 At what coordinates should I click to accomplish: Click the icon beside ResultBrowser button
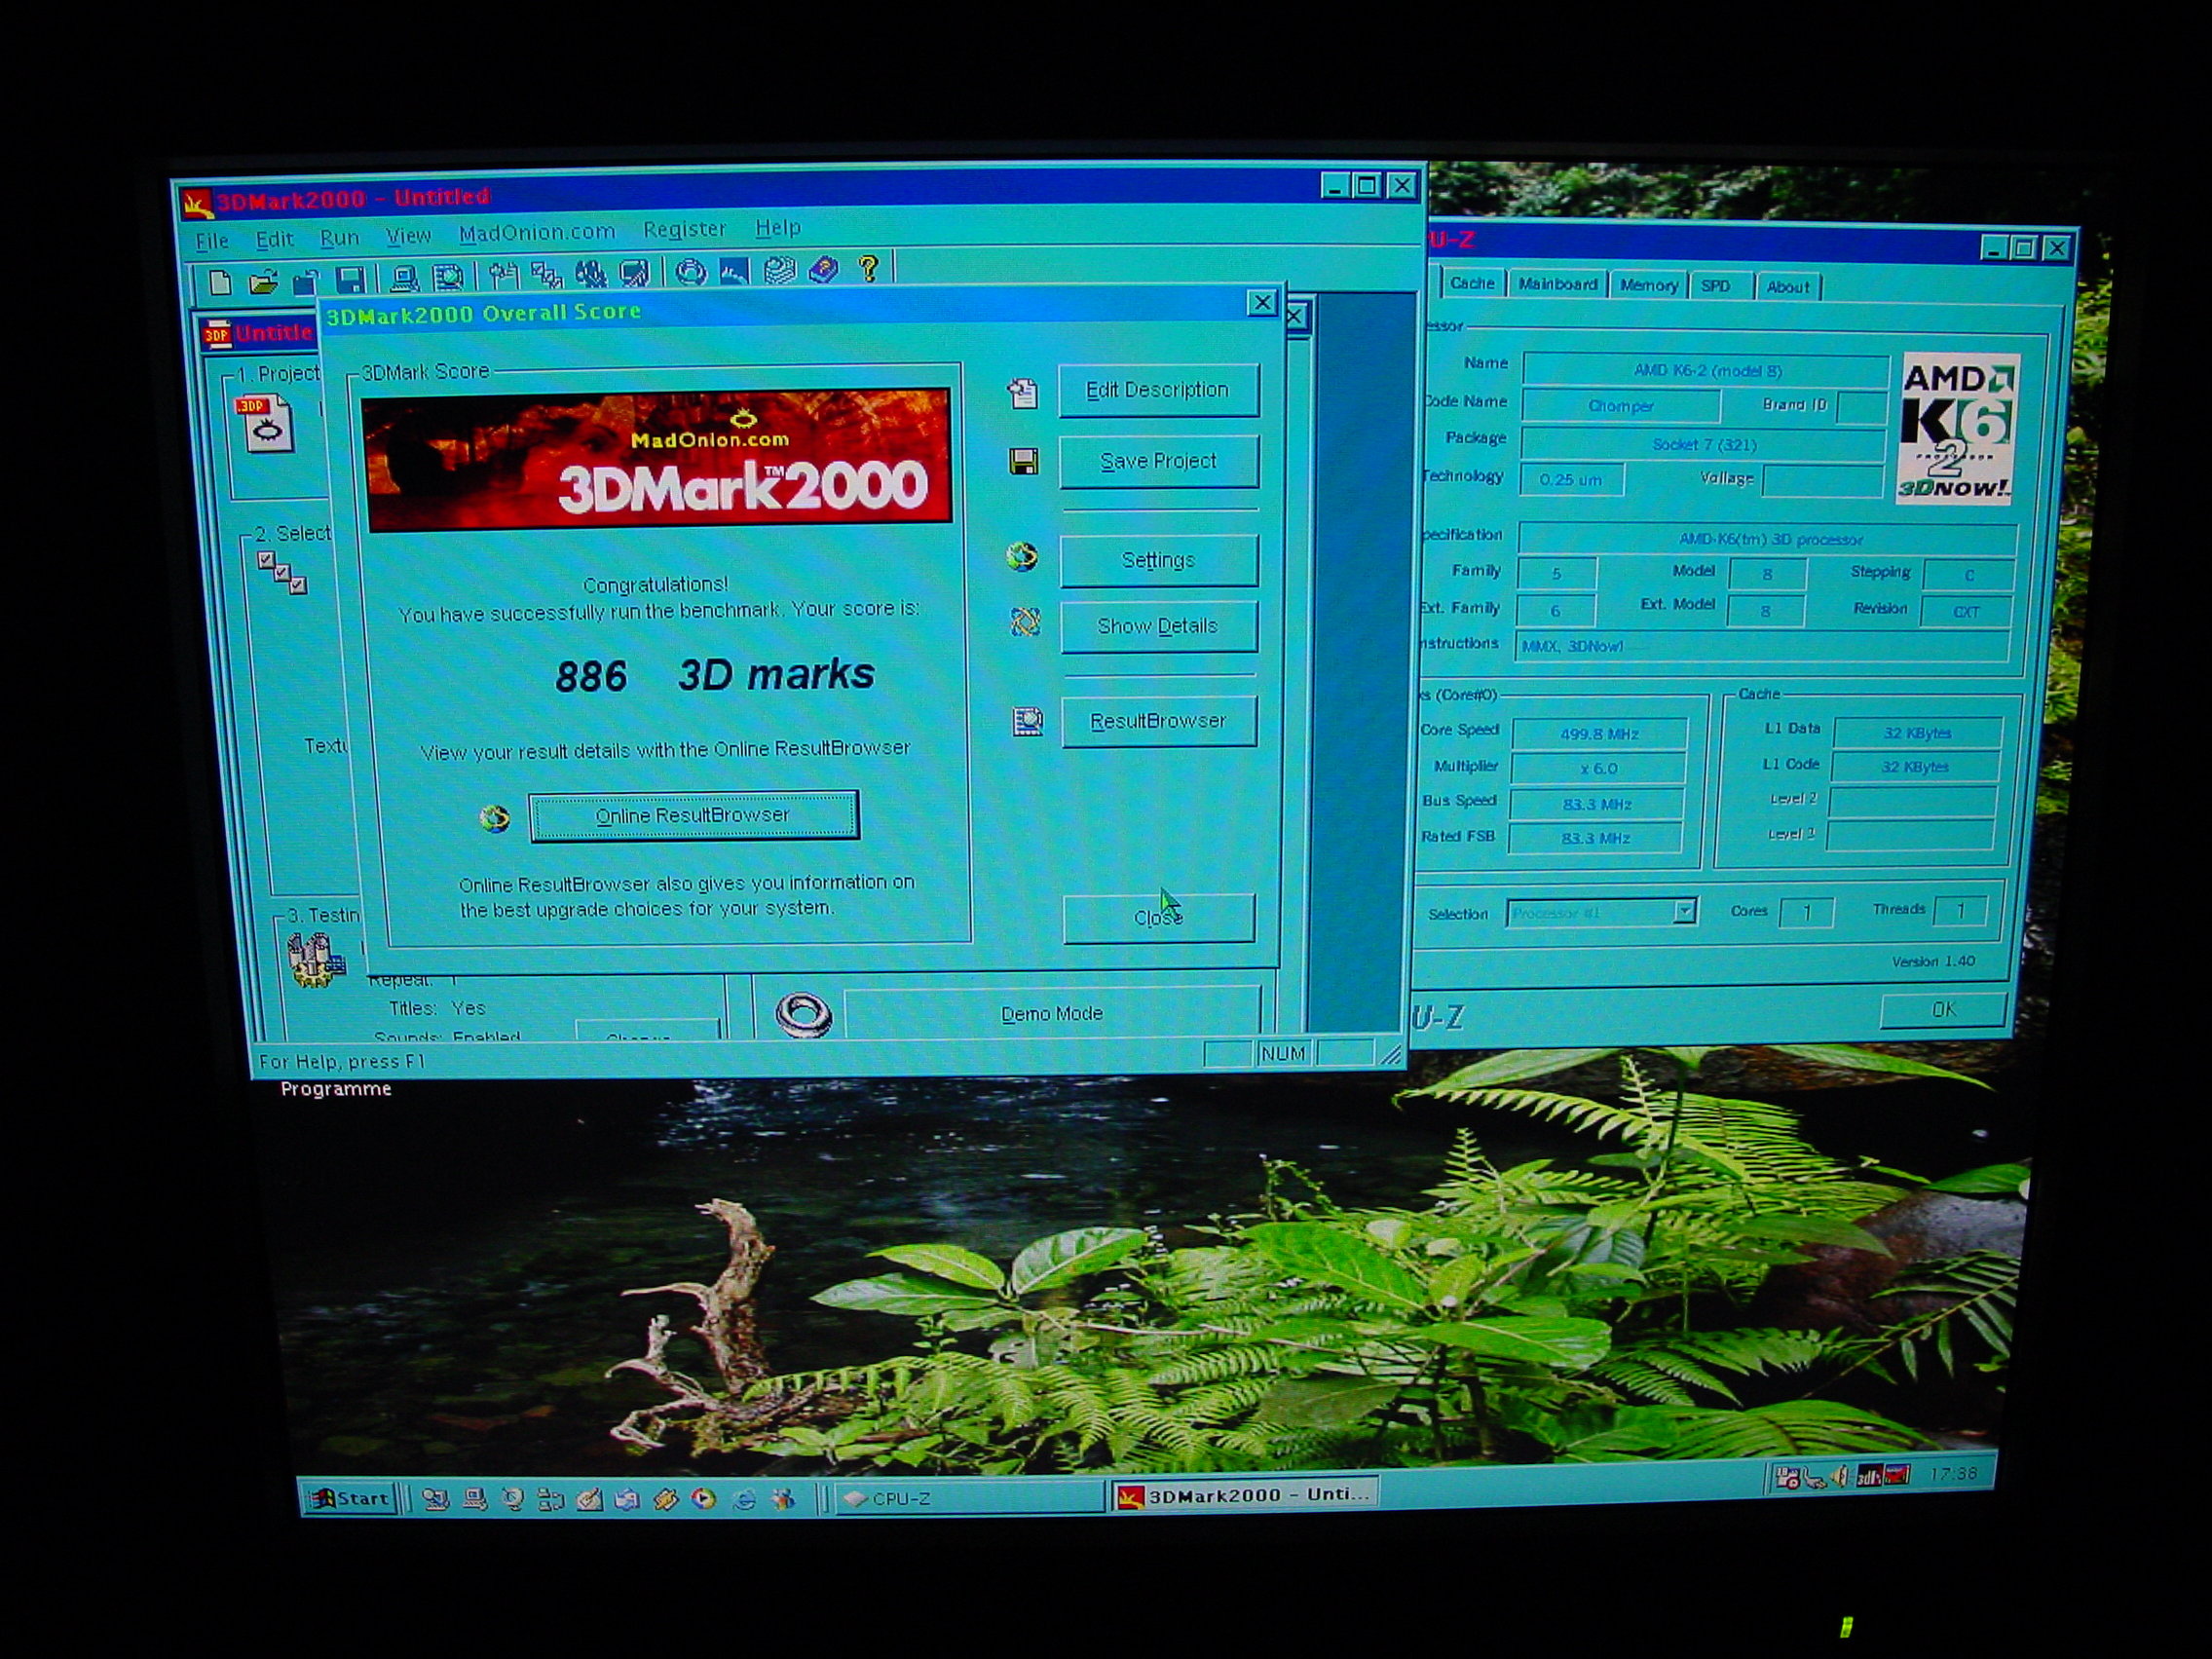click(x=1027, y=721)
